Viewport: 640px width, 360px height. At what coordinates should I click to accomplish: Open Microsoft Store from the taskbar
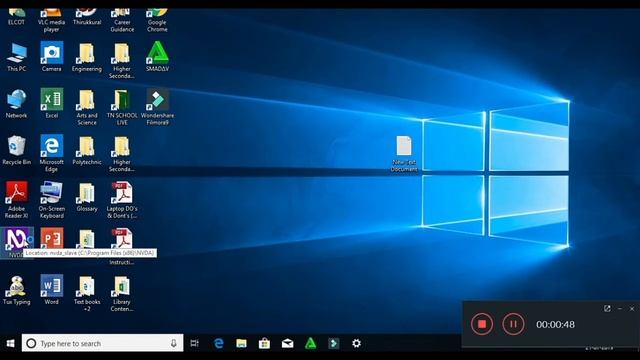point(264,343)
